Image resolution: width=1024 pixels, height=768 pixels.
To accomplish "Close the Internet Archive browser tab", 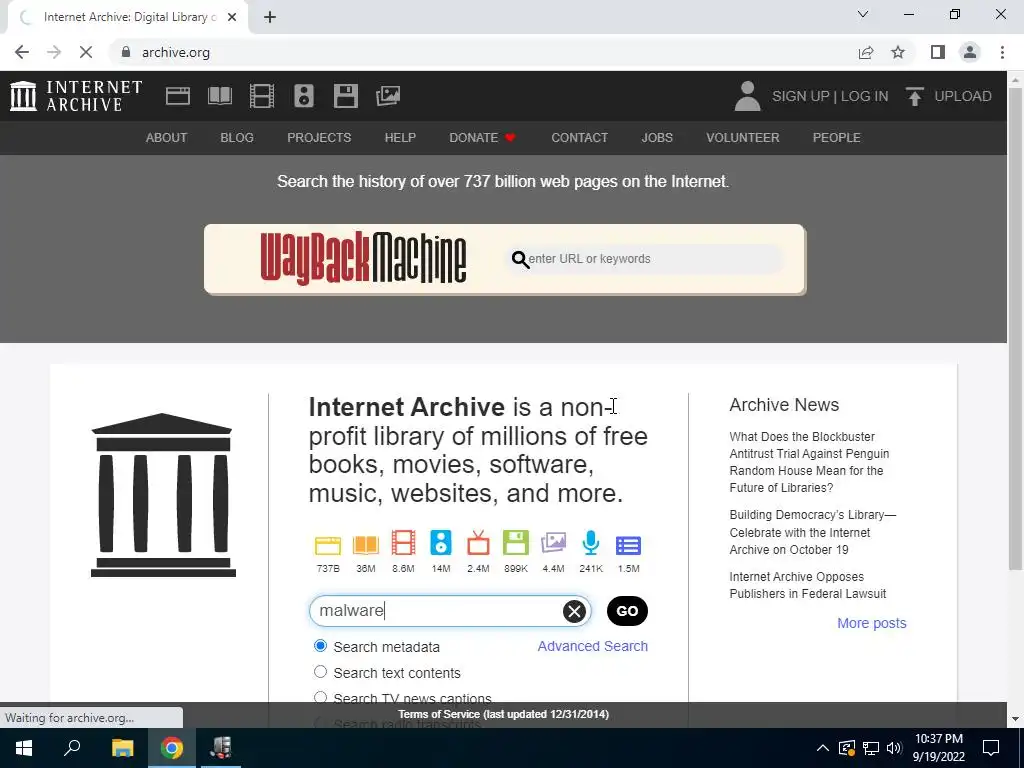I will 232,17.
